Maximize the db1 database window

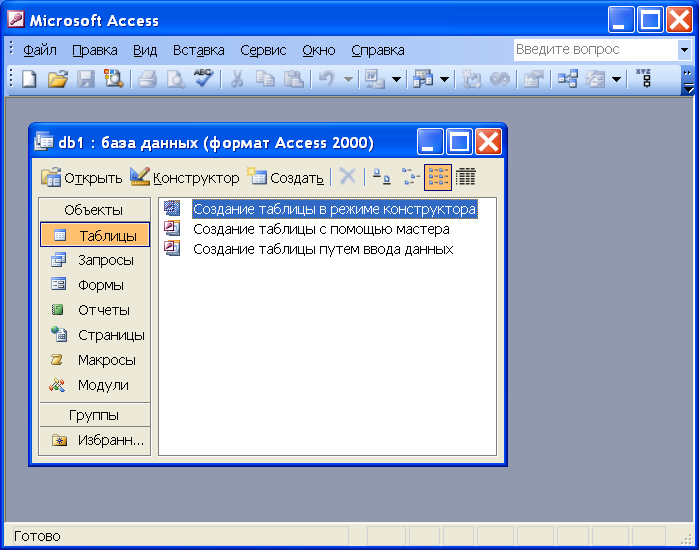click(x=459, y=142)
